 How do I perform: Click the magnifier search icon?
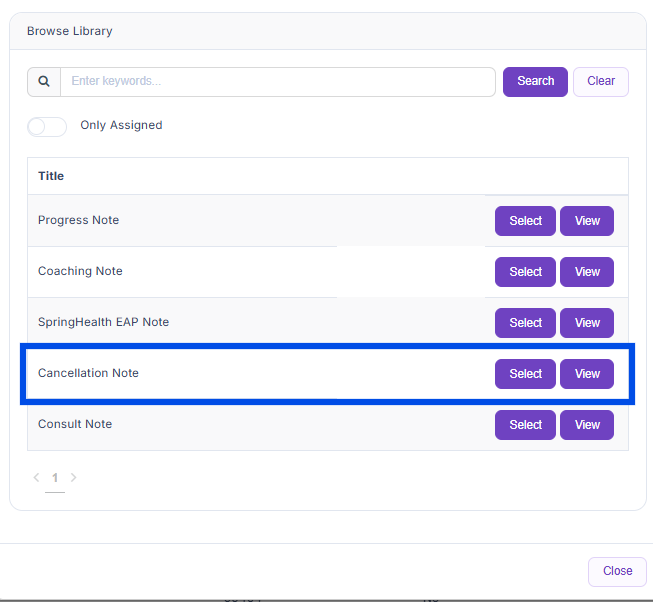(44, 82)
